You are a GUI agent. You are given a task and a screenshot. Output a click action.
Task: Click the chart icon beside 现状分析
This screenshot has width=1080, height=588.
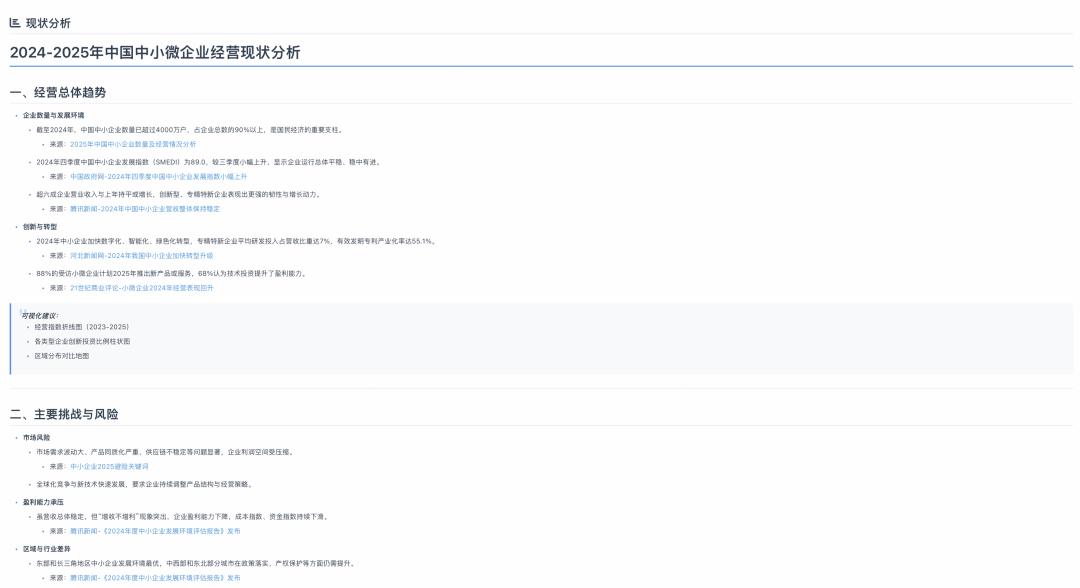tap(14, 23)
